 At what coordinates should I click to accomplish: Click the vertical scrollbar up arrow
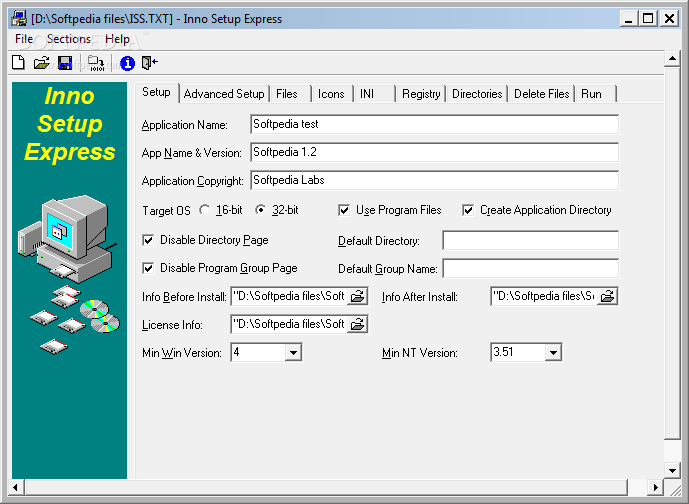[672, 58]
